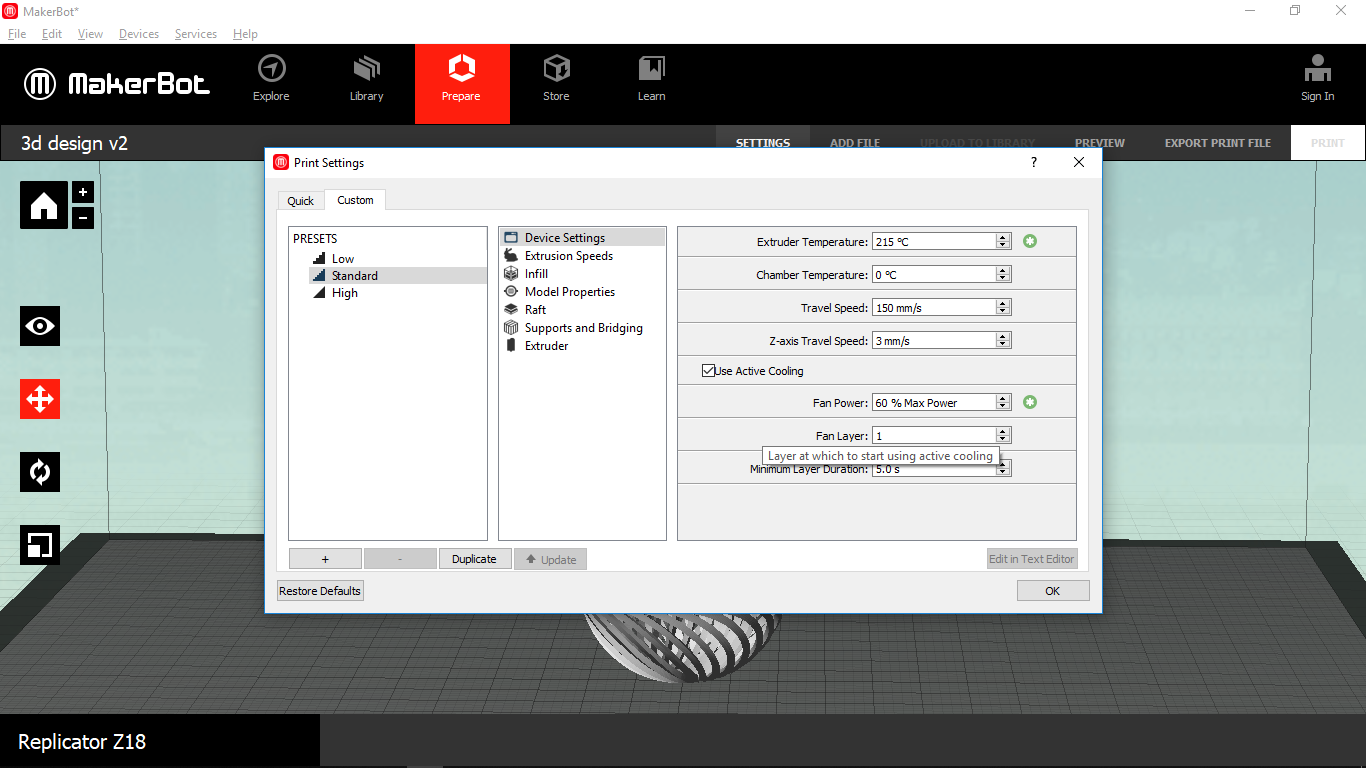Viewport: 1366px width, 768px height.
Task: Click Restore Defaults
Action: click(320, 591)
